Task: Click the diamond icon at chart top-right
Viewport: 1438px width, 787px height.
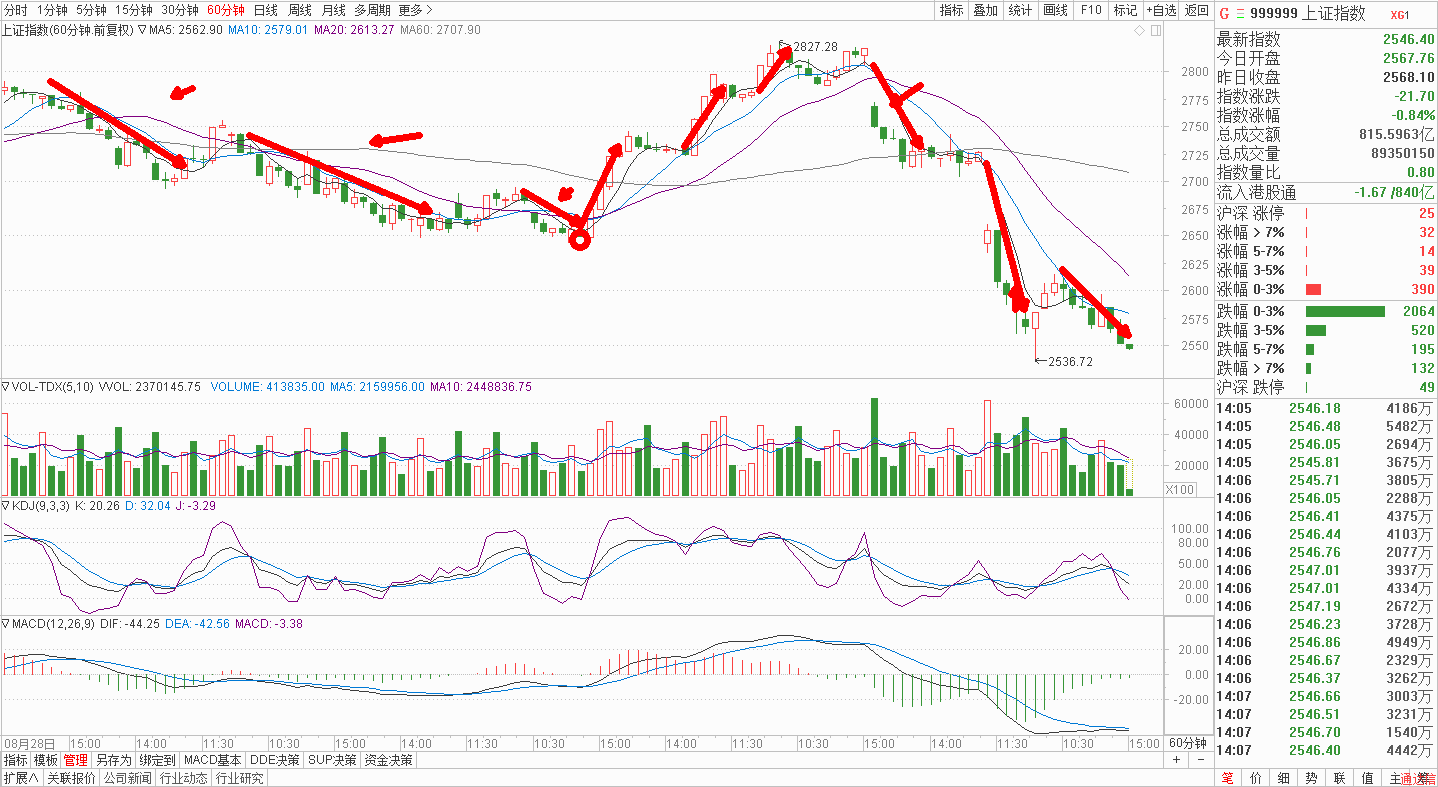Action: (x=1139, y=31)
